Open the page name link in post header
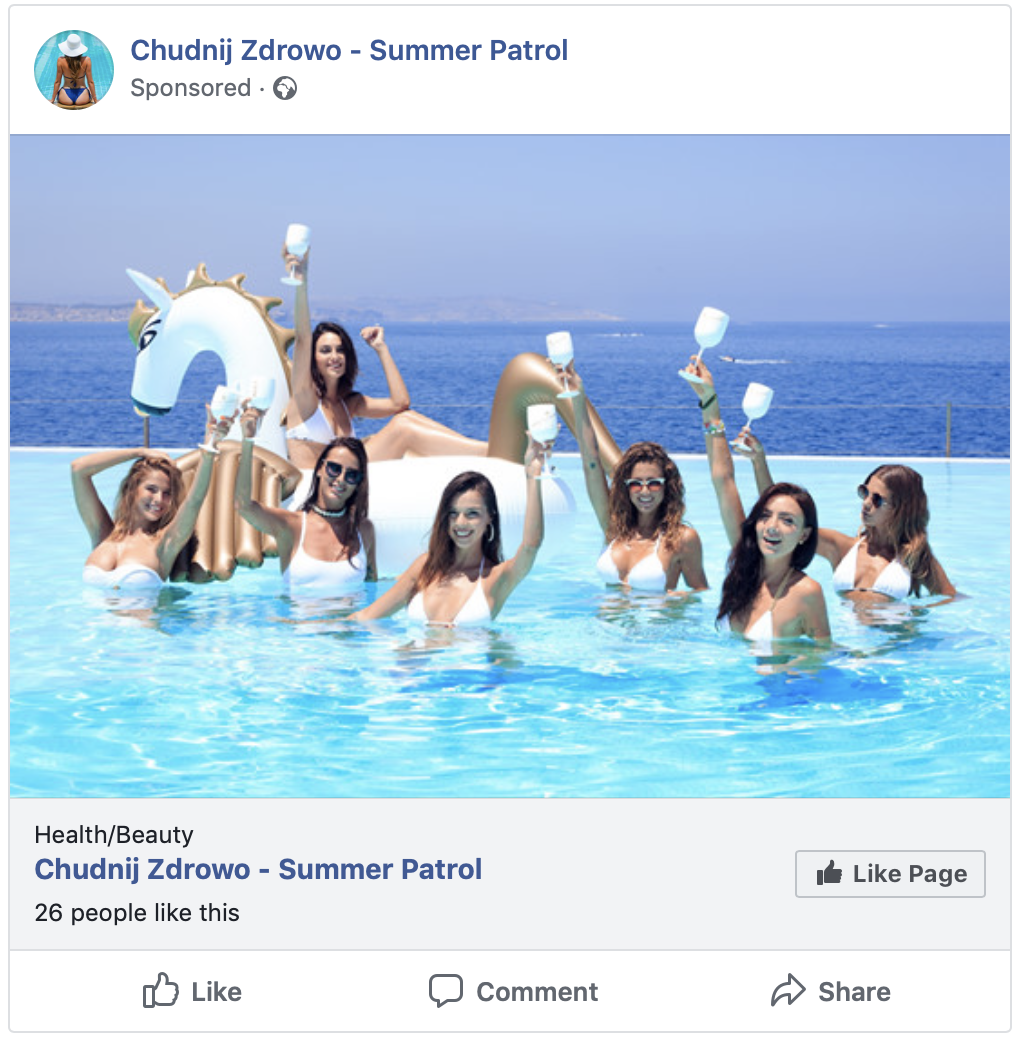The image size is (1036, 1044). [x=349, y=50]
